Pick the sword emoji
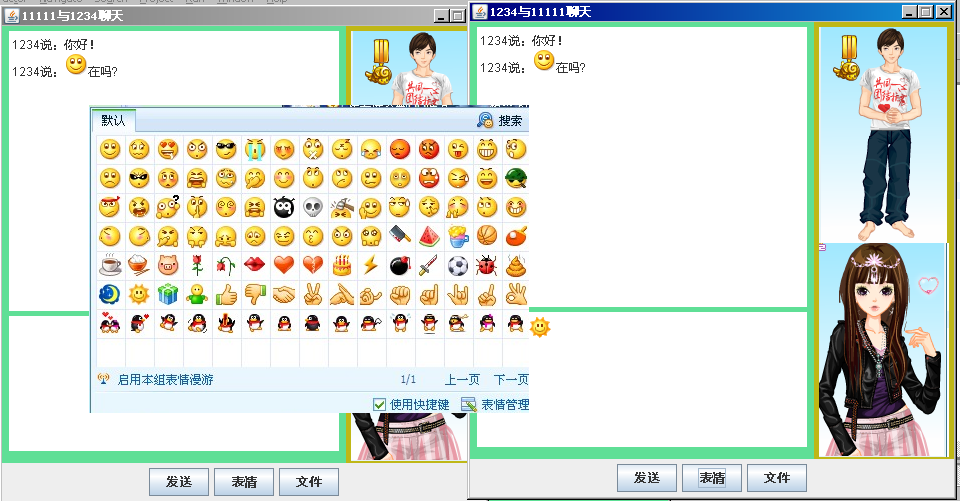This screenshot has height=501, width=960. click(429, 265)
